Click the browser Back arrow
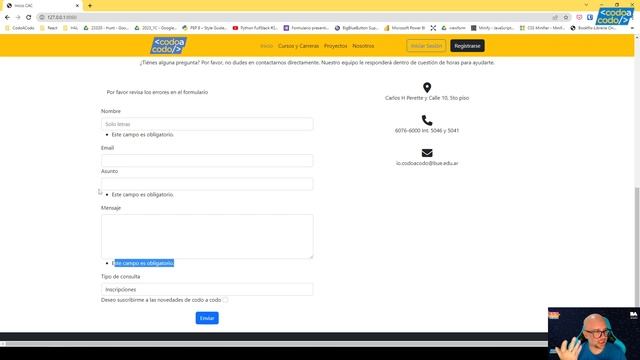The image size is (640, 360). pos(7,17)
